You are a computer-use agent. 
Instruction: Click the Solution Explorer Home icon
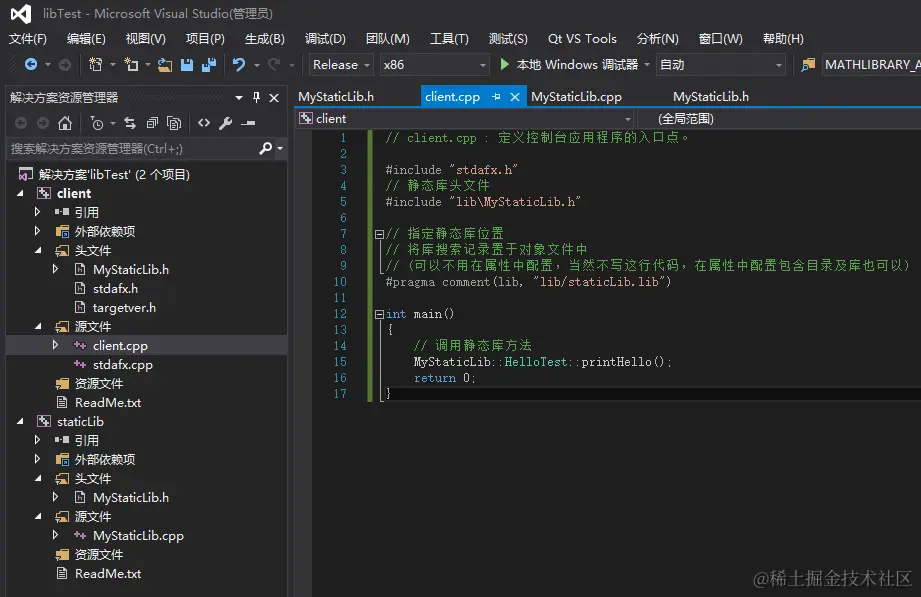coord(65,123)
